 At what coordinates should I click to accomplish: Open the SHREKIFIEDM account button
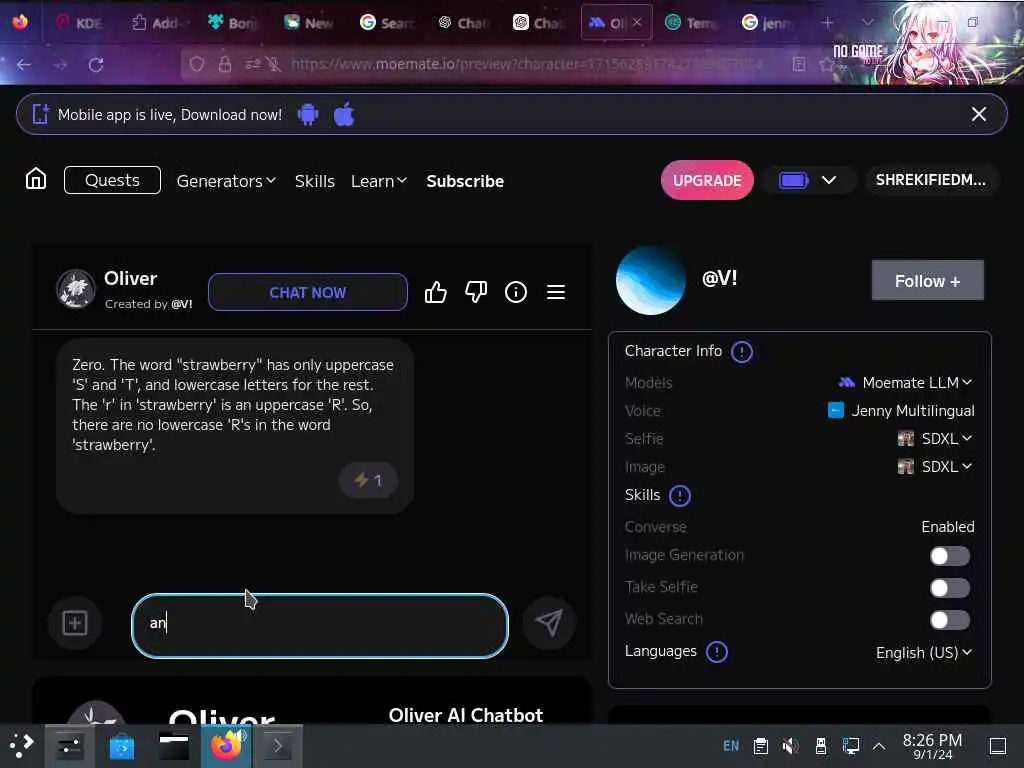(931, 180)
